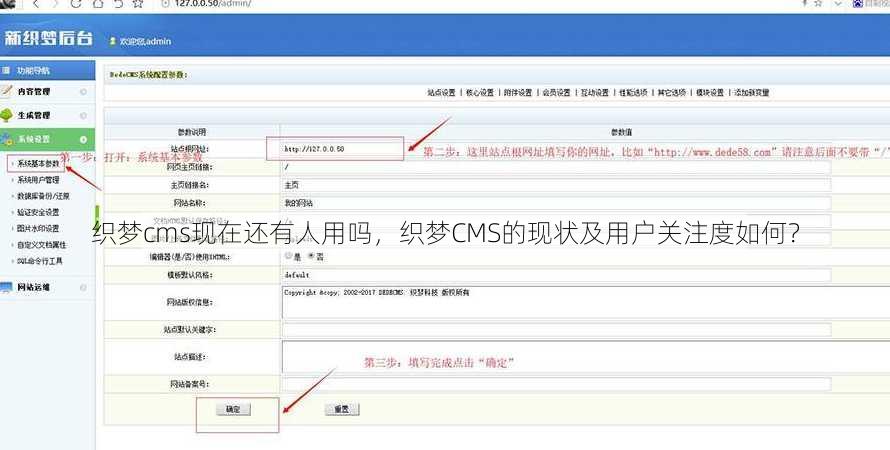Open 自定义文档属性 in sidebar
890x450 pixels.
(41, 245)
